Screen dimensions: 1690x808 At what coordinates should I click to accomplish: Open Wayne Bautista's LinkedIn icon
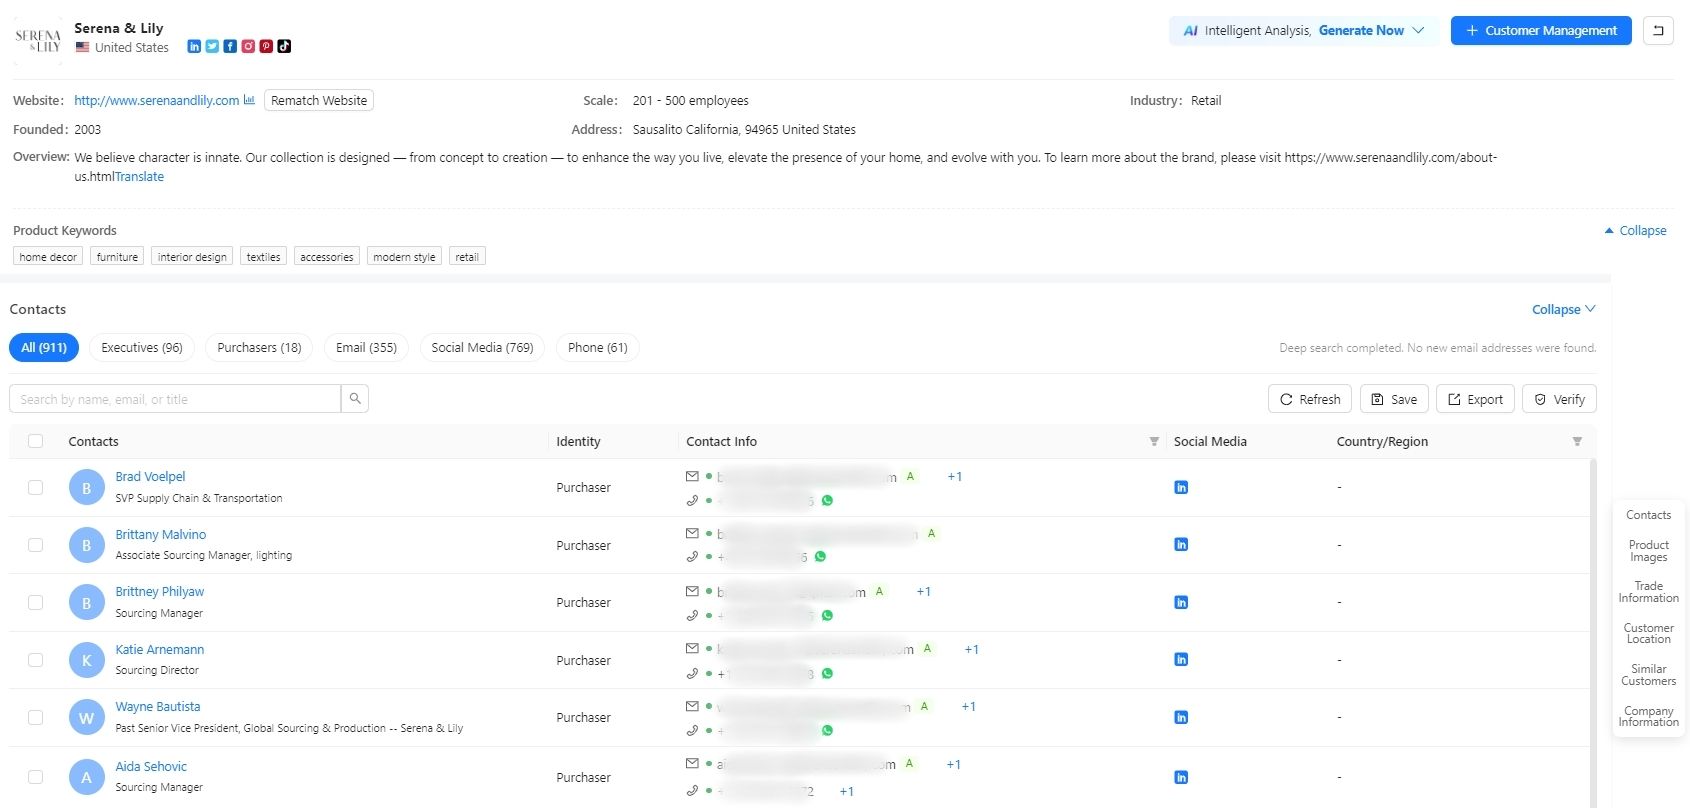pyautogui.click(x=1181, y=718)
